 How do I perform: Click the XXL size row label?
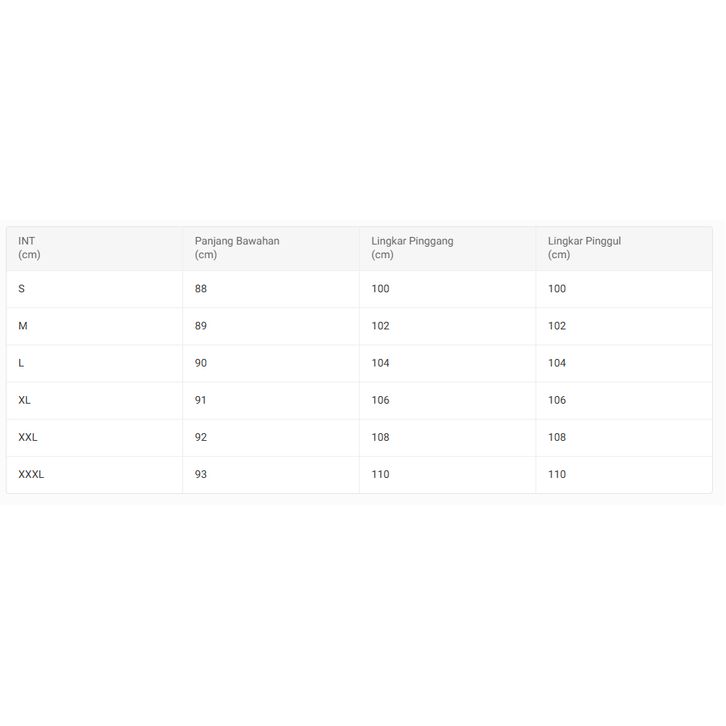pyautogui.click(x=28, y=437)
